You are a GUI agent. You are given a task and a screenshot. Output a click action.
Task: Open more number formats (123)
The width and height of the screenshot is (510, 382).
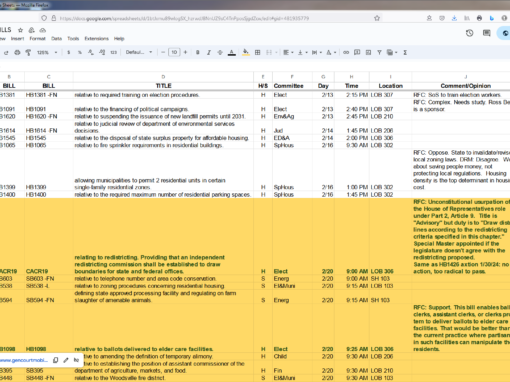(x=114, y=53)
